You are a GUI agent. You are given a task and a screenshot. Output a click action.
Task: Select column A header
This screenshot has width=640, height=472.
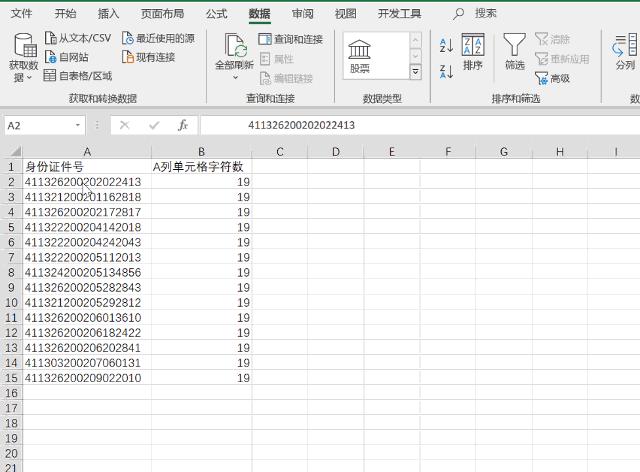[87, 152]
